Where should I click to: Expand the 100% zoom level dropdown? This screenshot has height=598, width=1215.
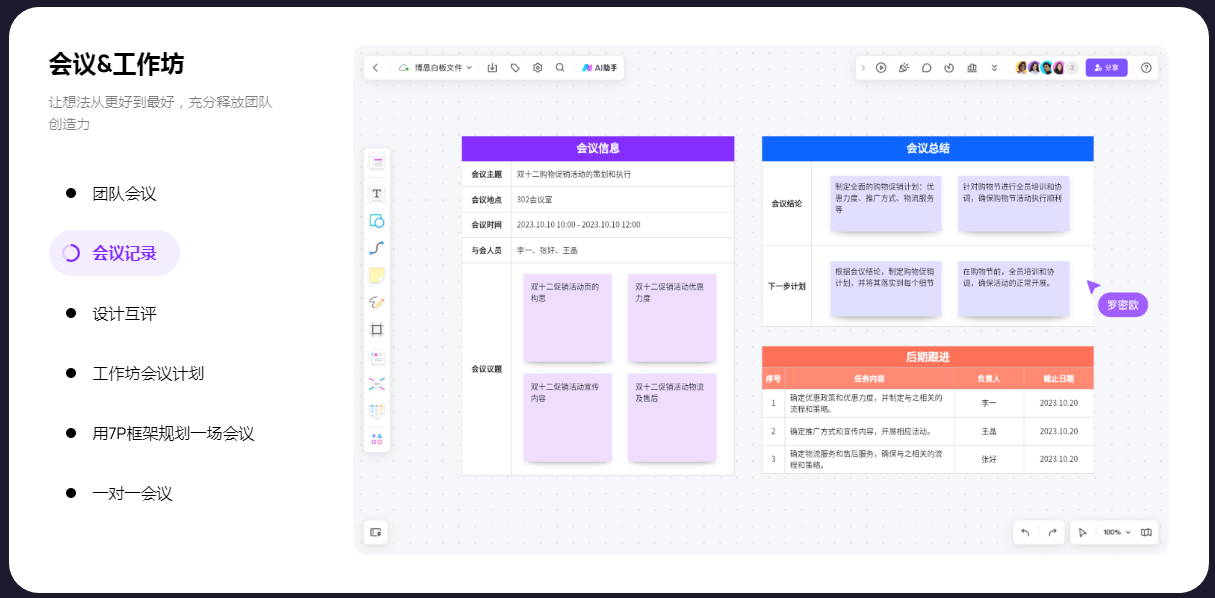(1117, 532)
